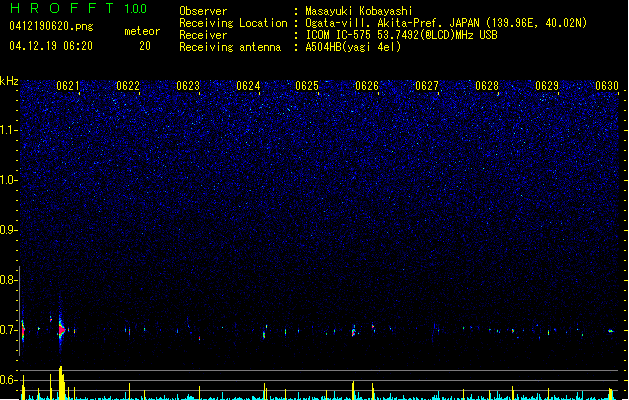
Task: Click the 0624 time marker
Action: 248,86
